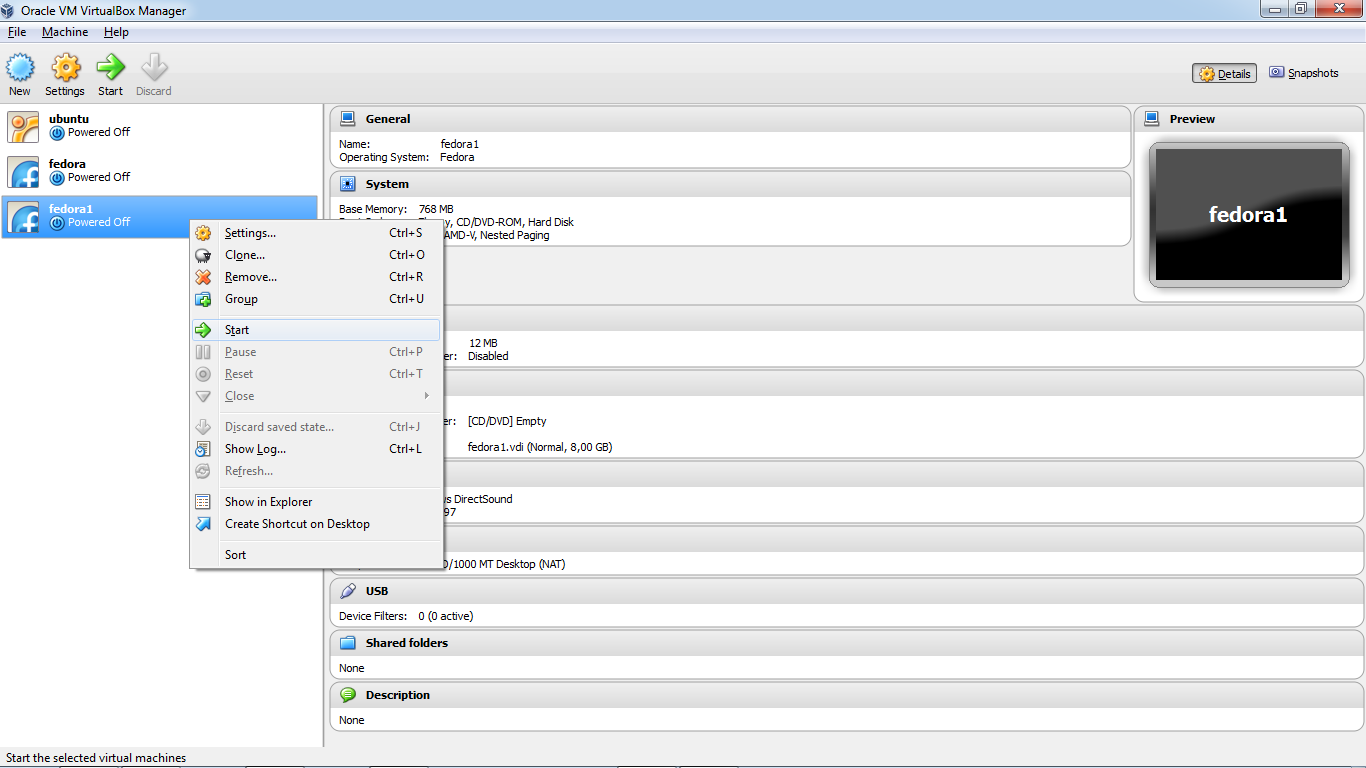The width and height of the screenshot is (1366, 768).
Task: Click the New virtual machine toolbar icon
Action: point(20,68)
